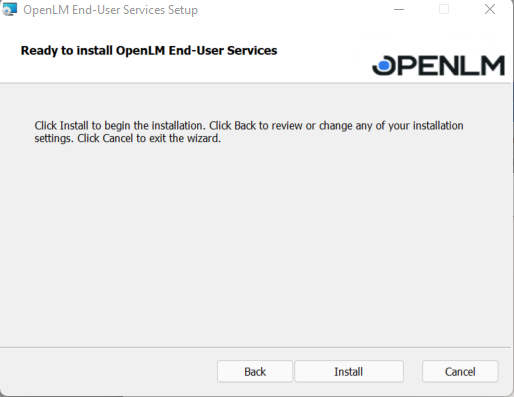Click the installer icon in the title bar
Image resolution: width=514 pixels, height=397 pixels.
point(9,9)
